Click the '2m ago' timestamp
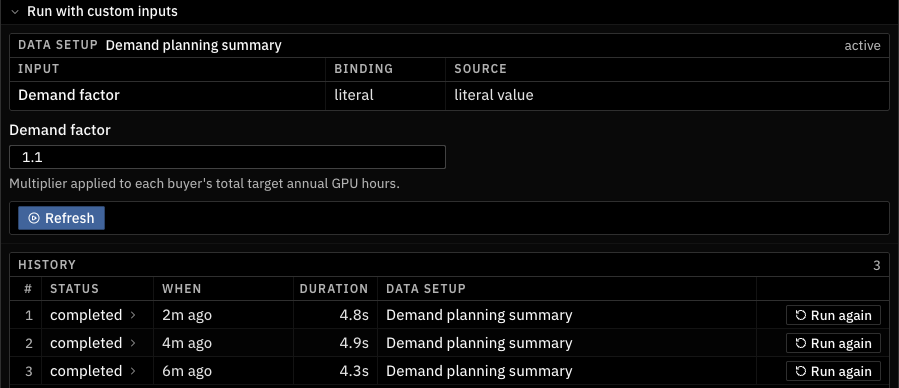Screen dimensions: 899x388 pos(187,315)
